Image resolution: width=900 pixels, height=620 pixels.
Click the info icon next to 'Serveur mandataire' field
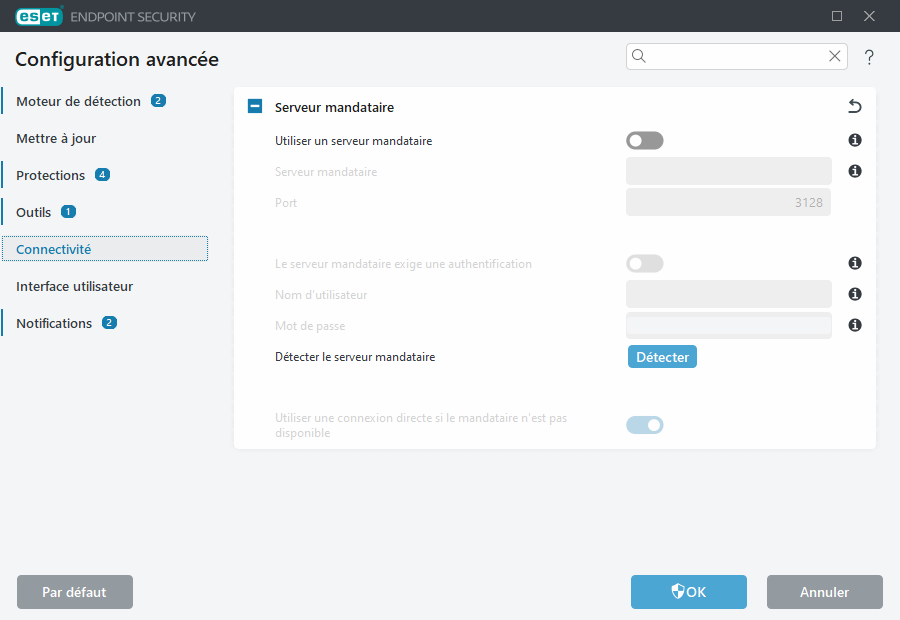pyautogui.click(x=855, y=171)
